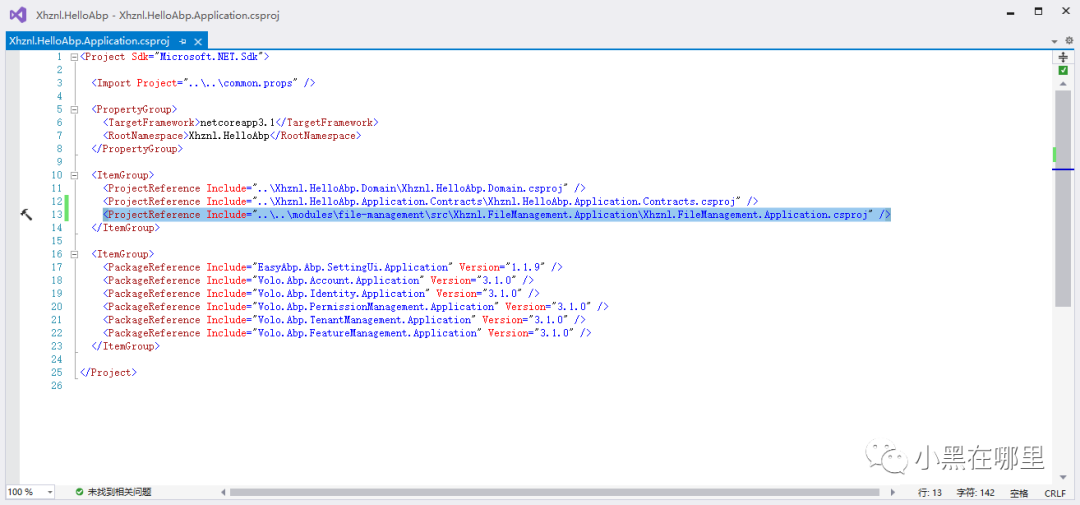Click the horizontal scrollbar left arrow
This screenshot has width=1080, height=505.
[x=223, y=493]
